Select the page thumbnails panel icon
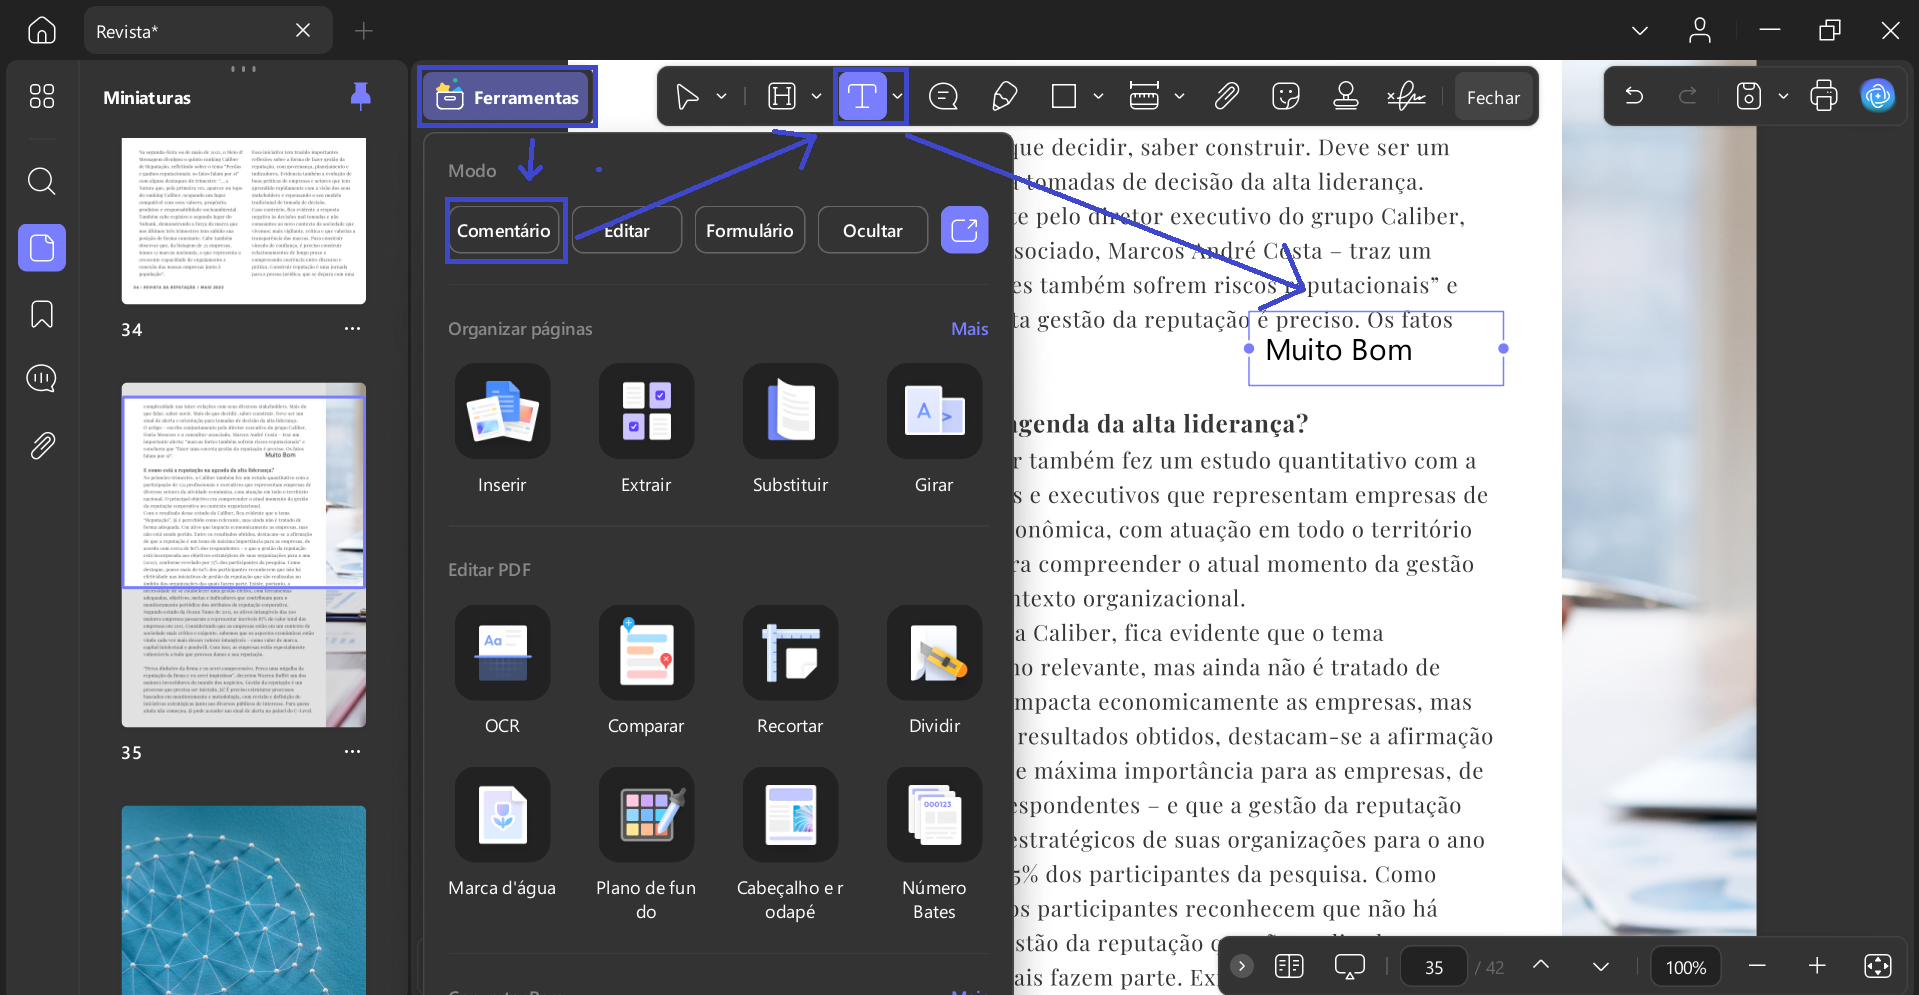Image resolution: width=1919 pixels, height=995 pixels. click(x=42, y=247)
